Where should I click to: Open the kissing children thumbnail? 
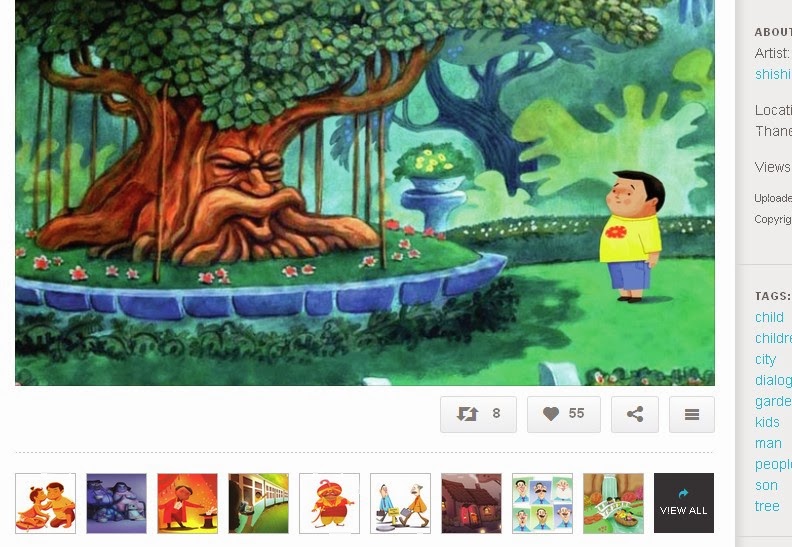pyautogui.click(x=45, y=503)
